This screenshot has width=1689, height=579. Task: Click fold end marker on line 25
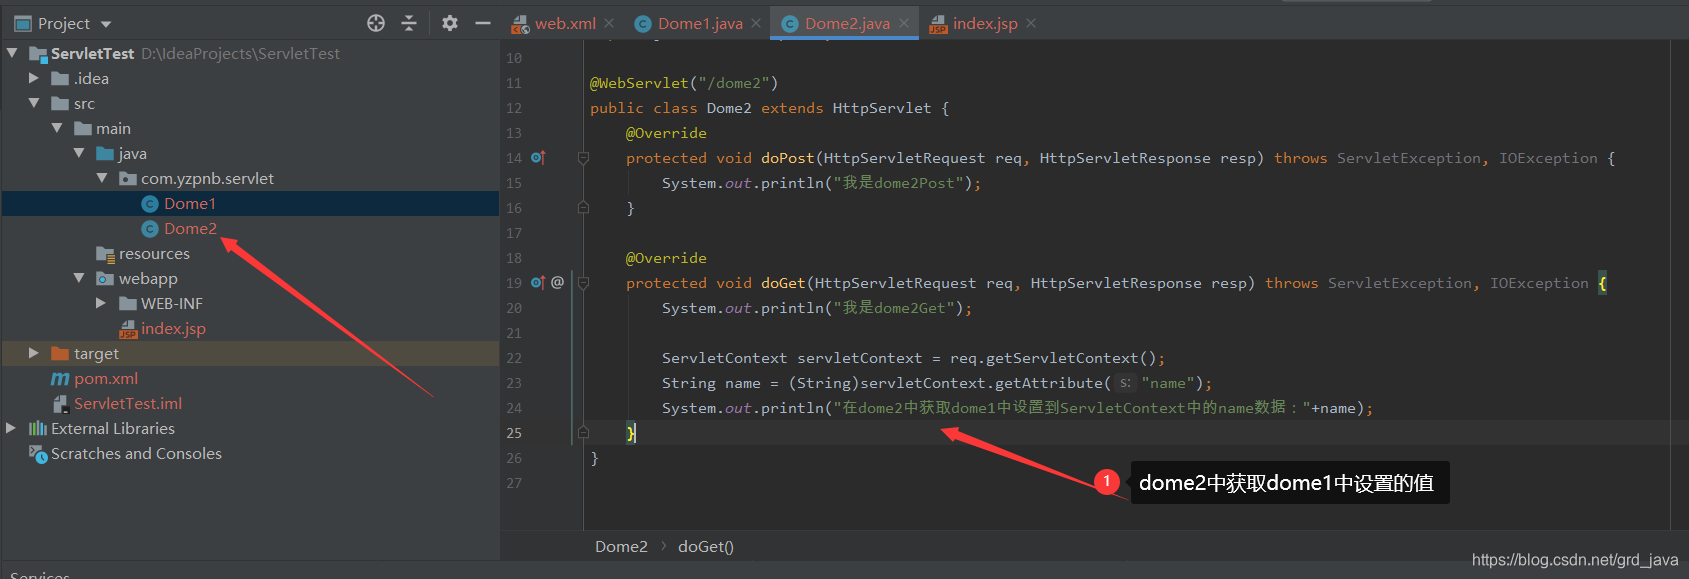coord(583,433)
